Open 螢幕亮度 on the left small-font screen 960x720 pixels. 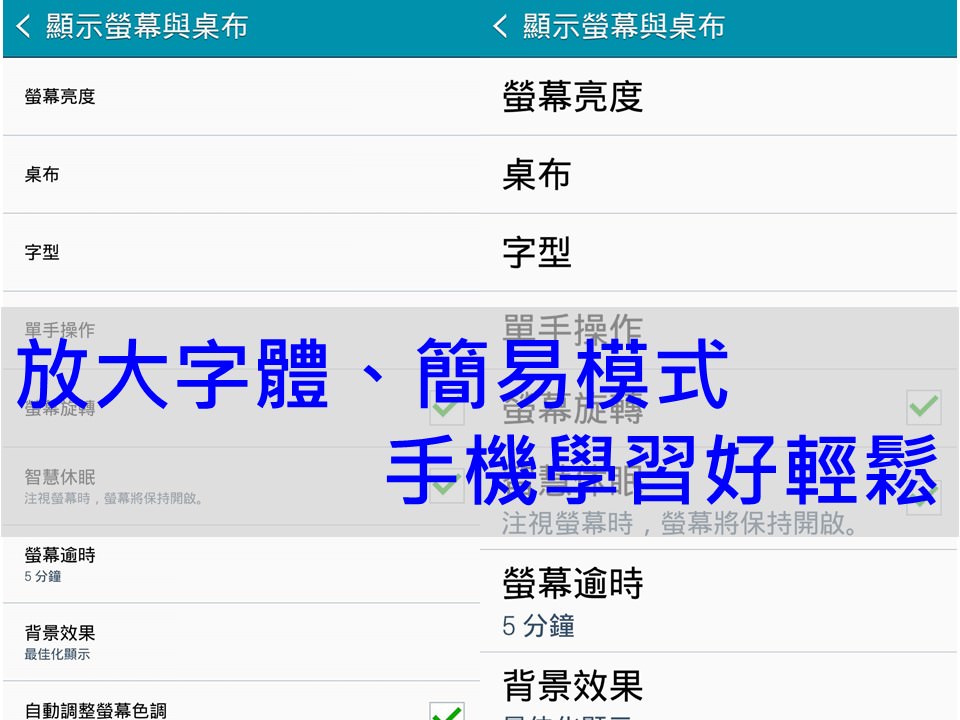pyautogui.click(x=241, y=97)
